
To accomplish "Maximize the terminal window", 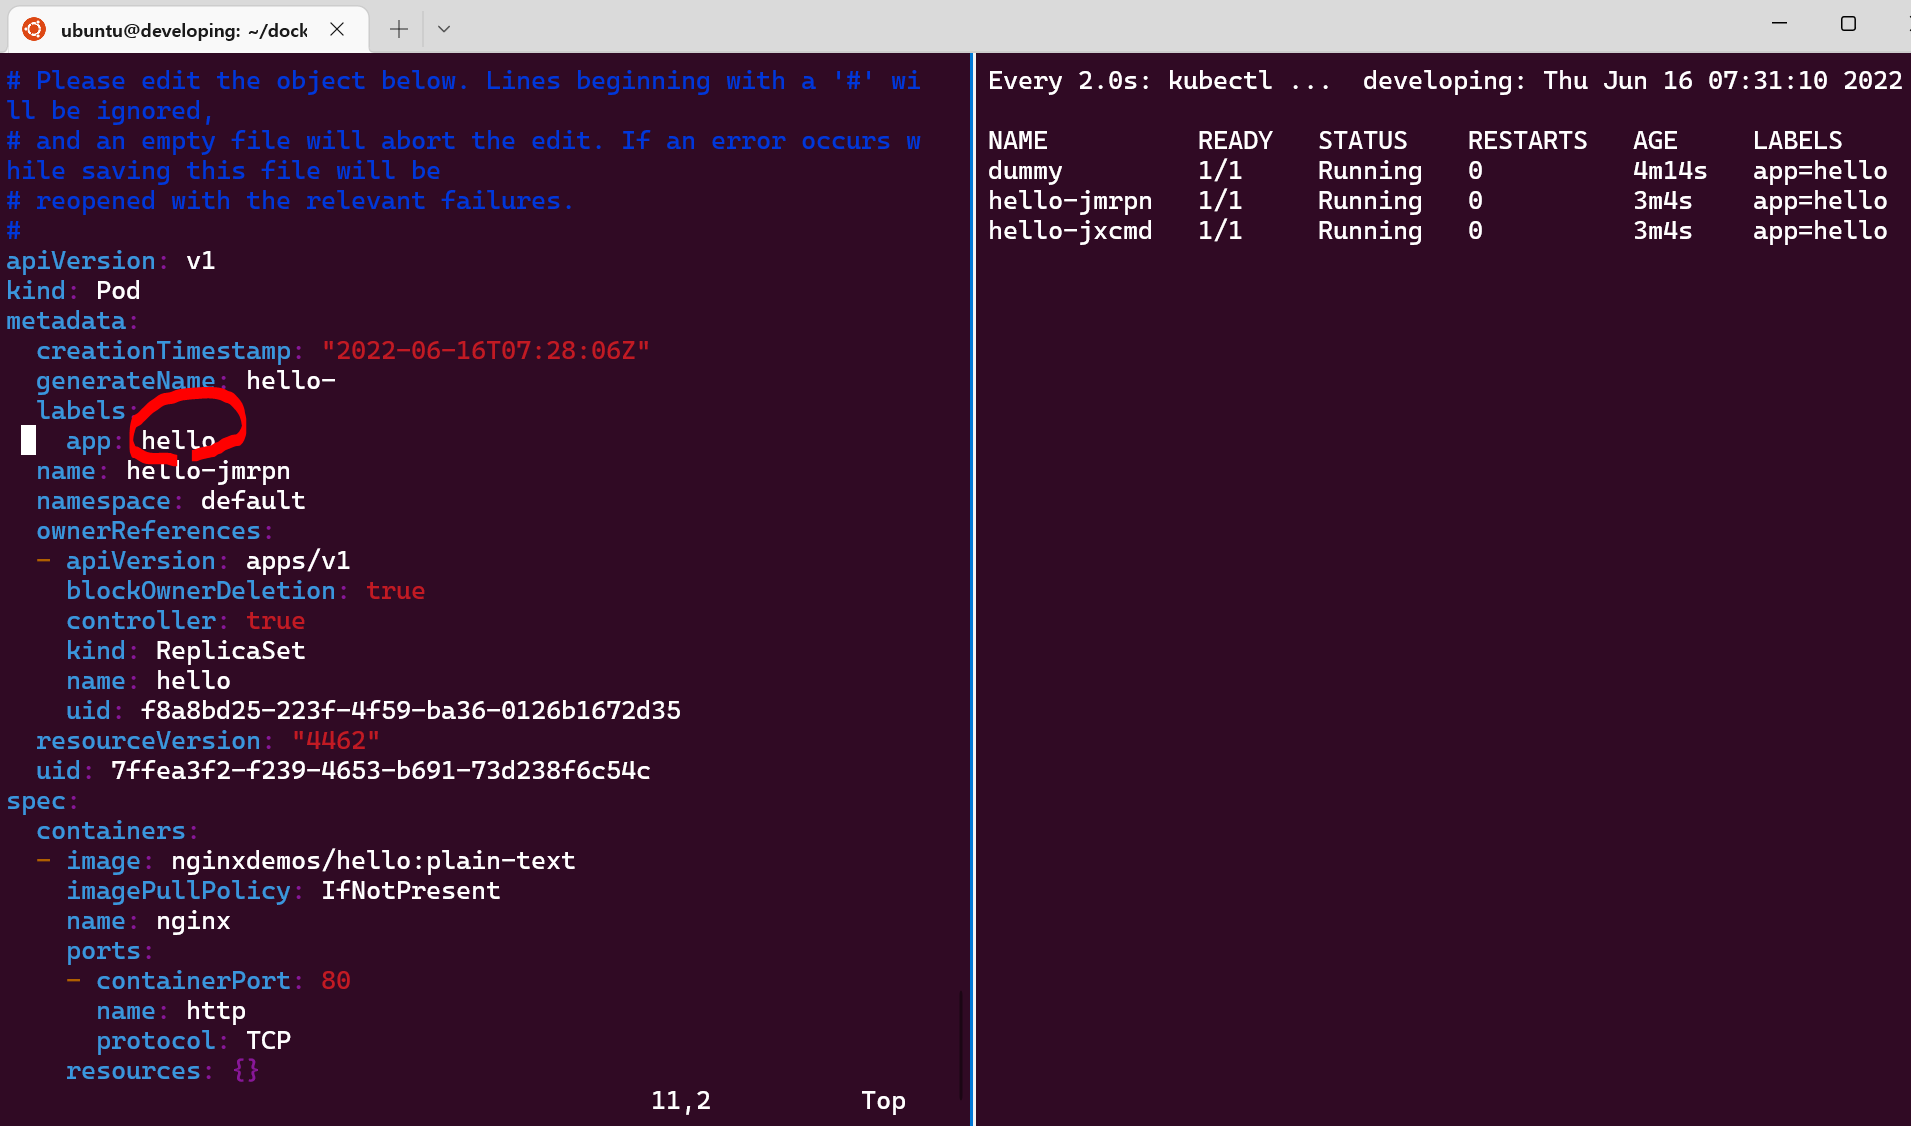I will (x=1848, y=23).
